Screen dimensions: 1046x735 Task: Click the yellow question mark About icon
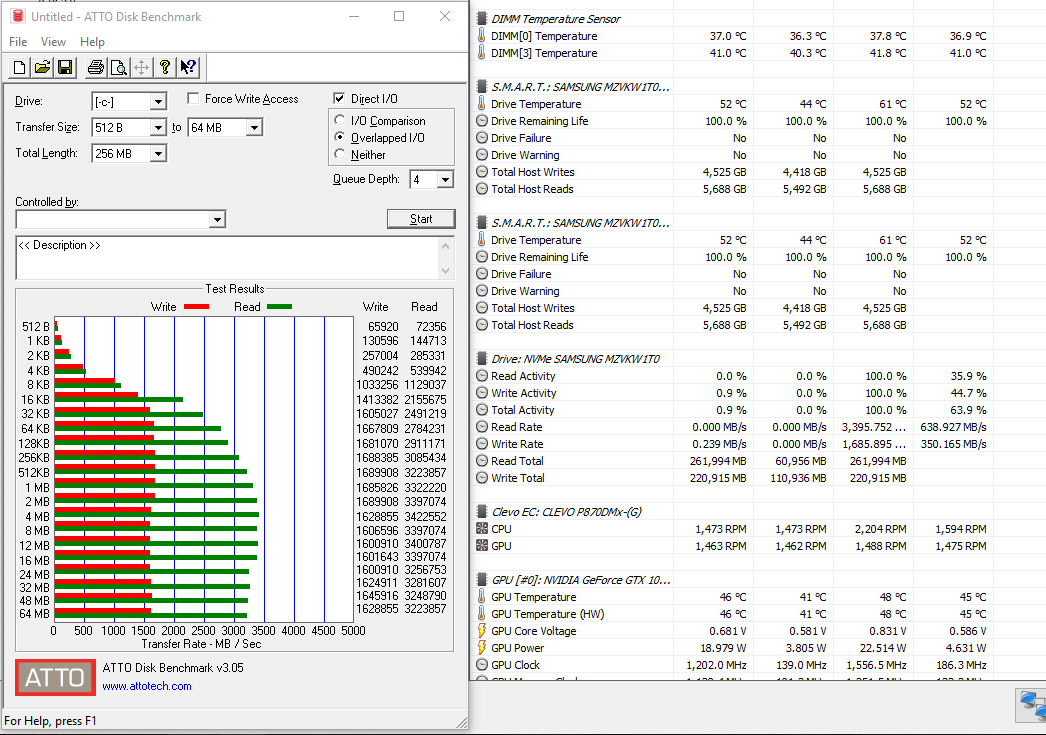click(x=165, y=67)
